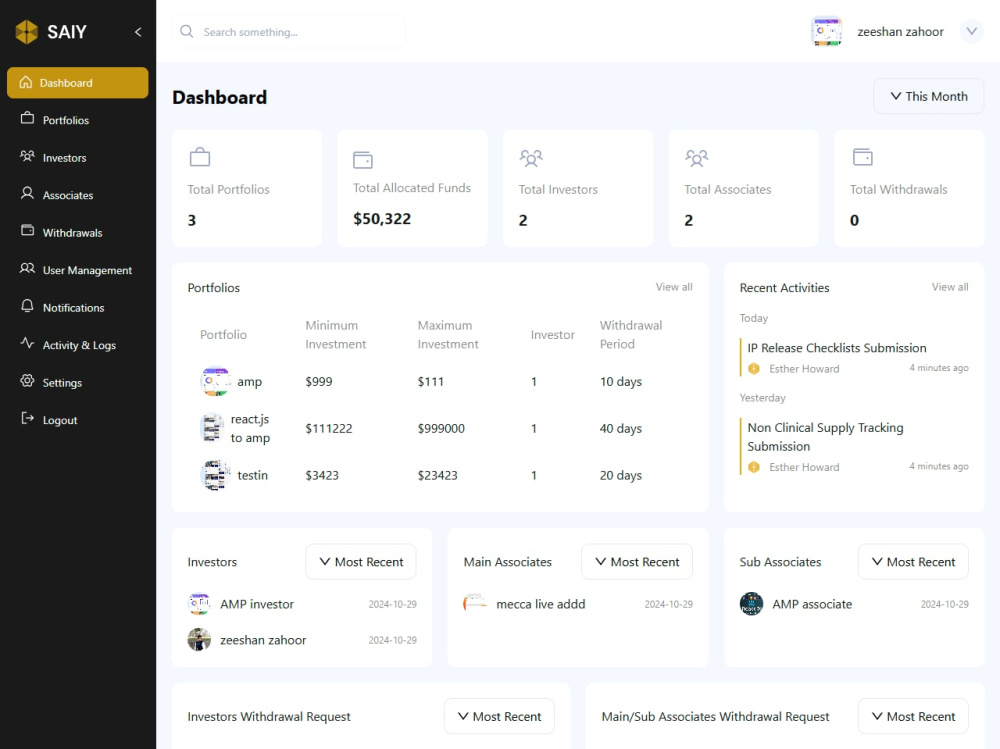Screen dimensions: 1000x749
Task: Click AMP investor avatar
Action: click(x=199, y=604)
